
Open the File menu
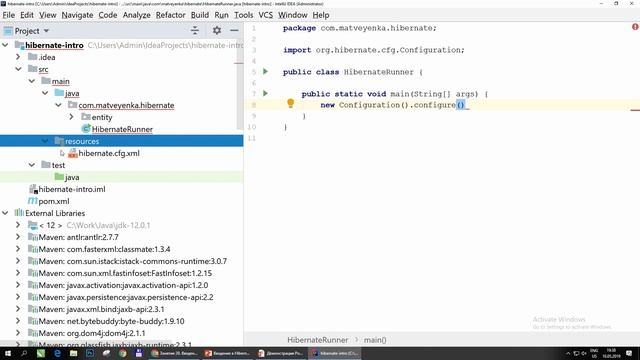pos(9,15)
